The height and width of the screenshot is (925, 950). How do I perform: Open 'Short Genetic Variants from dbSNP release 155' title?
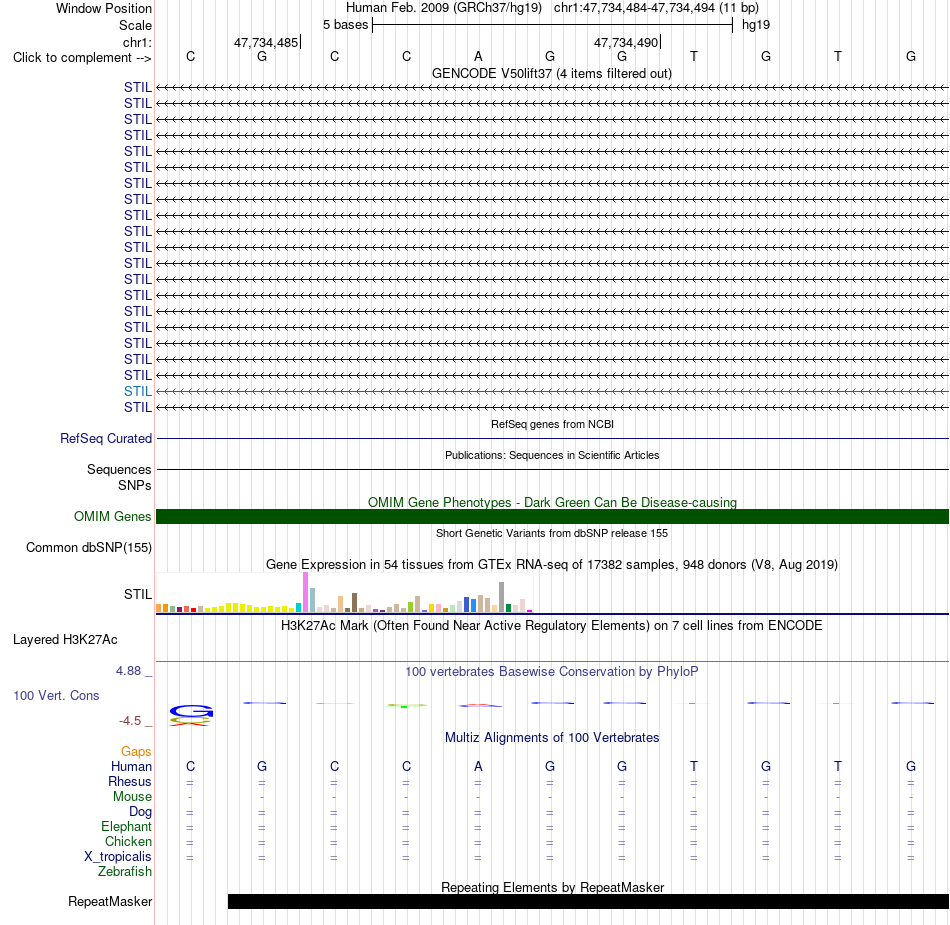[552, 533]
